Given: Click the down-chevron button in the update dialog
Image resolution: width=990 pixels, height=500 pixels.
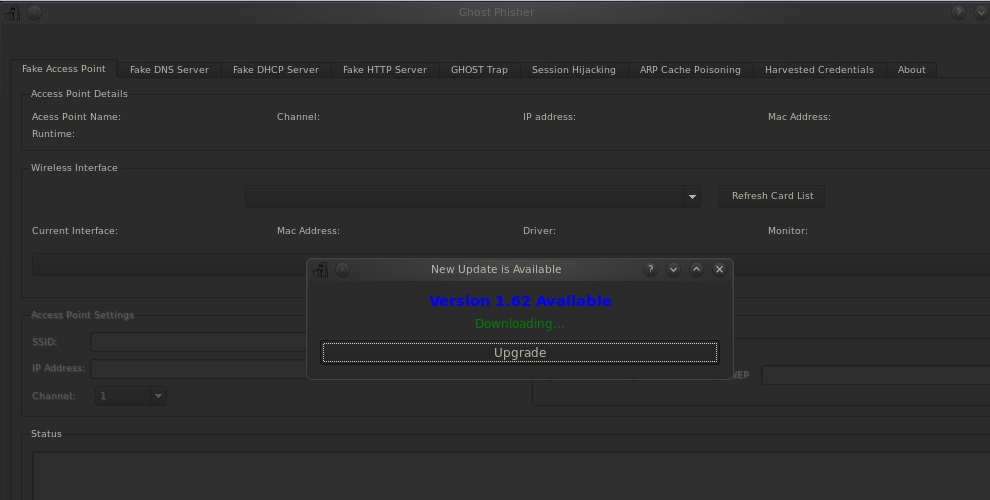Looking at the screenshot, I should pyautogui.click(x=673, y=269).
